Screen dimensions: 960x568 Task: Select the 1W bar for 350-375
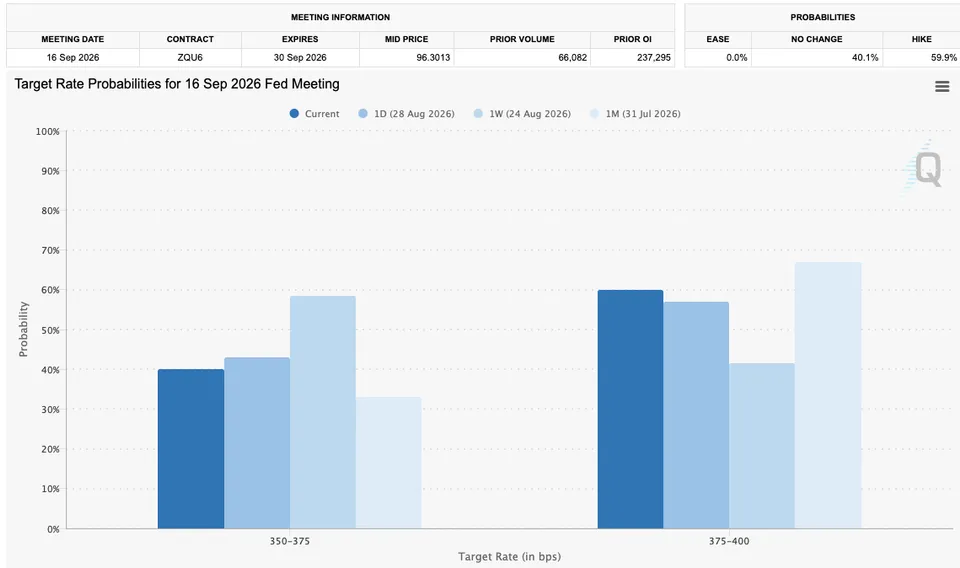[x=323, y=412]
